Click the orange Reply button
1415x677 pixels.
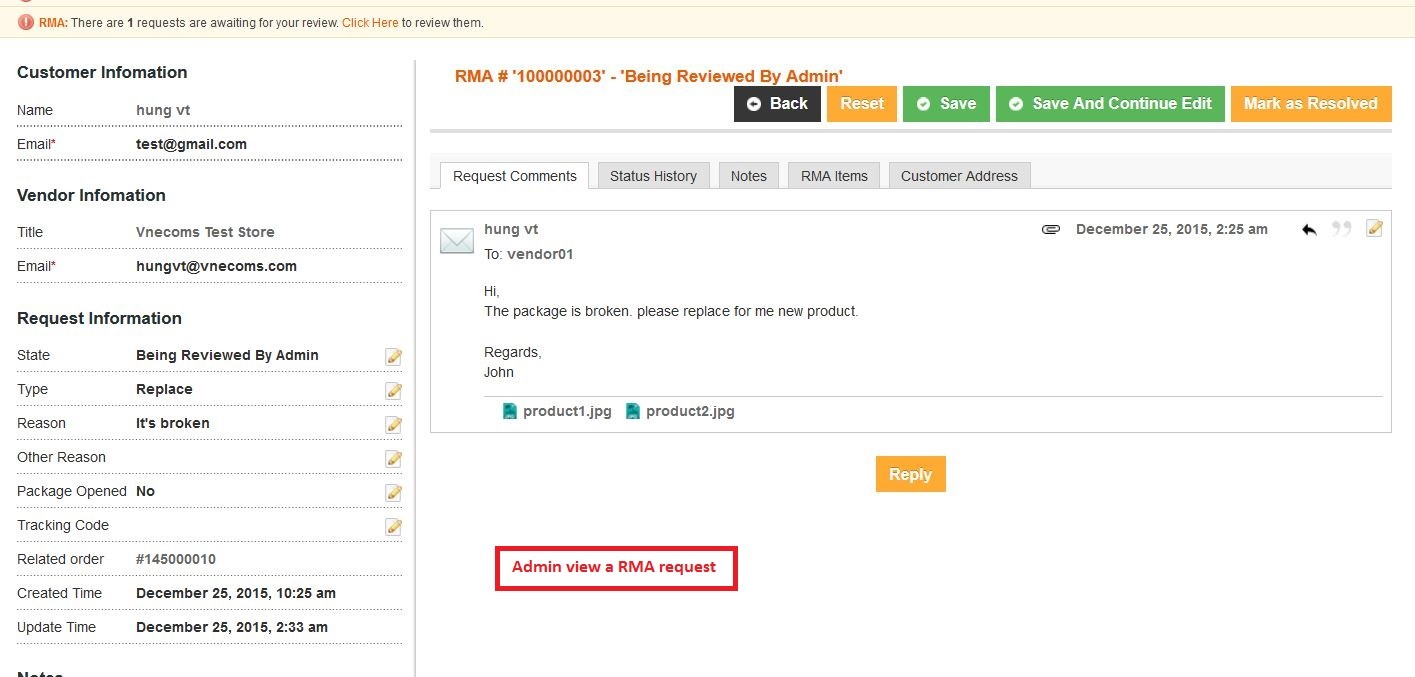910,474
